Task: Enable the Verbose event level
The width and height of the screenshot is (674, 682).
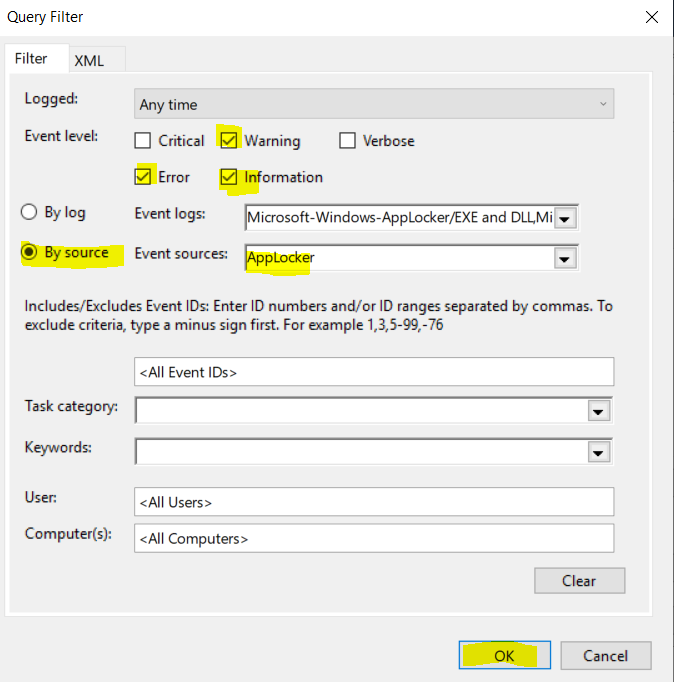Action: 347,140
